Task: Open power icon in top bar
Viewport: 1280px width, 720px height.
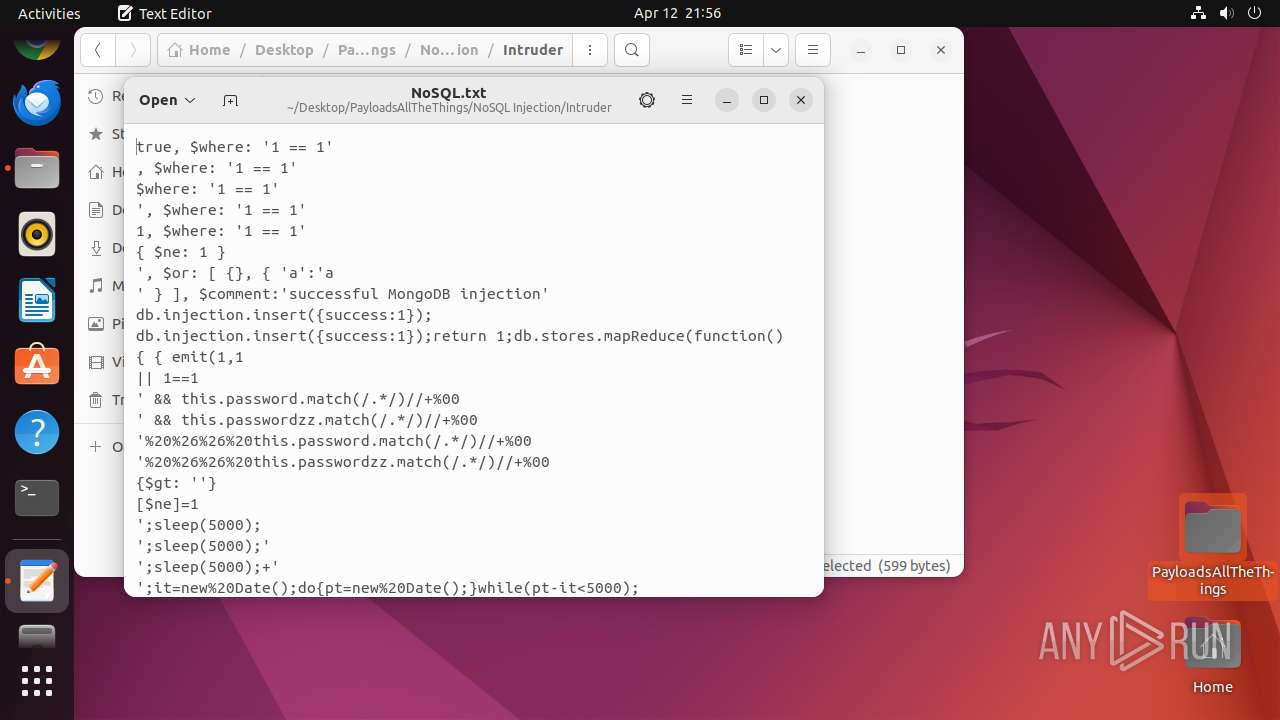Action: pos(1255,13)
